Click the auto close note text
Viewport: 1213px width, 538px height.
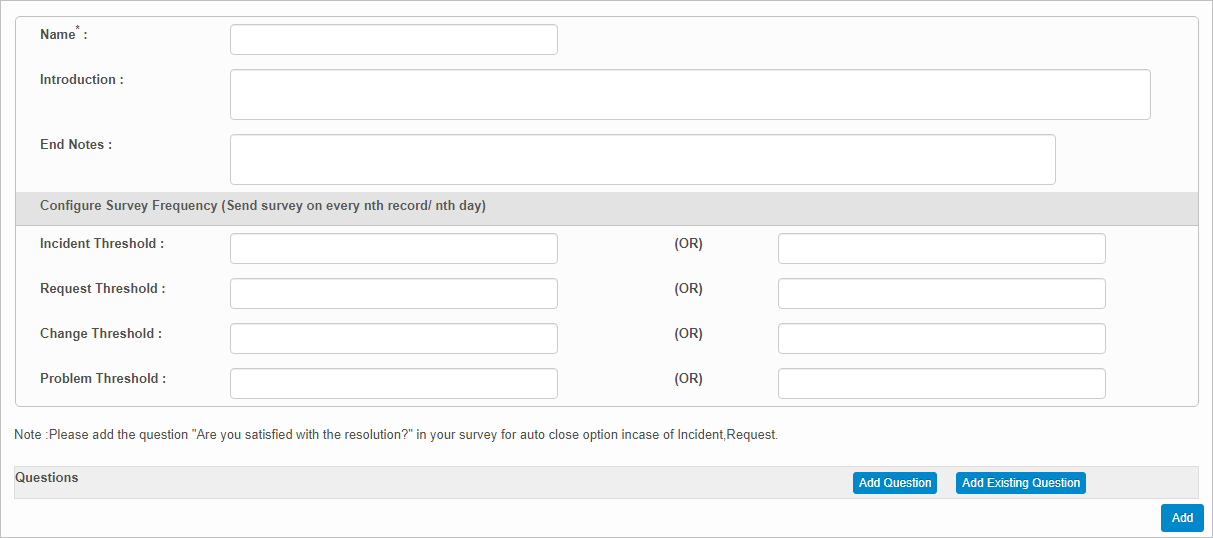(396, 435)
